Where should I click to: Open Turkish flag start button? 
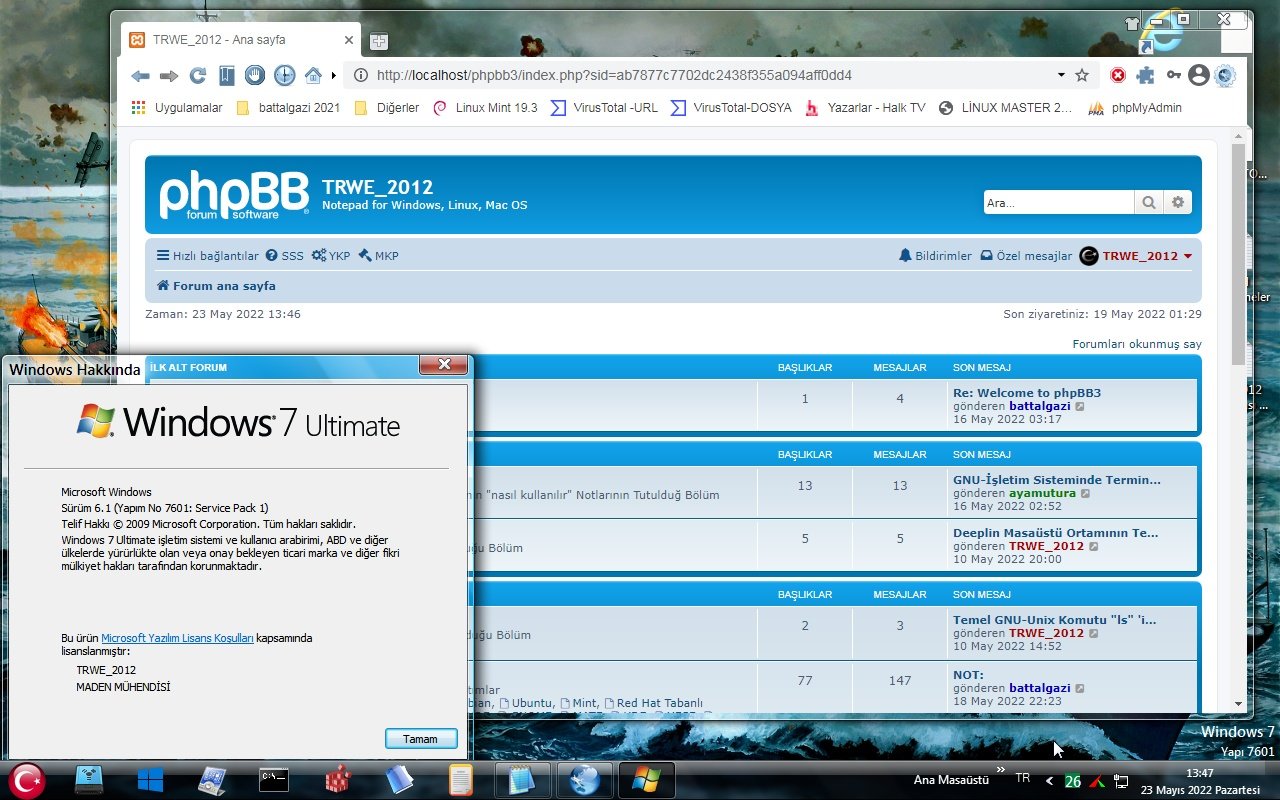click(27, 780)
